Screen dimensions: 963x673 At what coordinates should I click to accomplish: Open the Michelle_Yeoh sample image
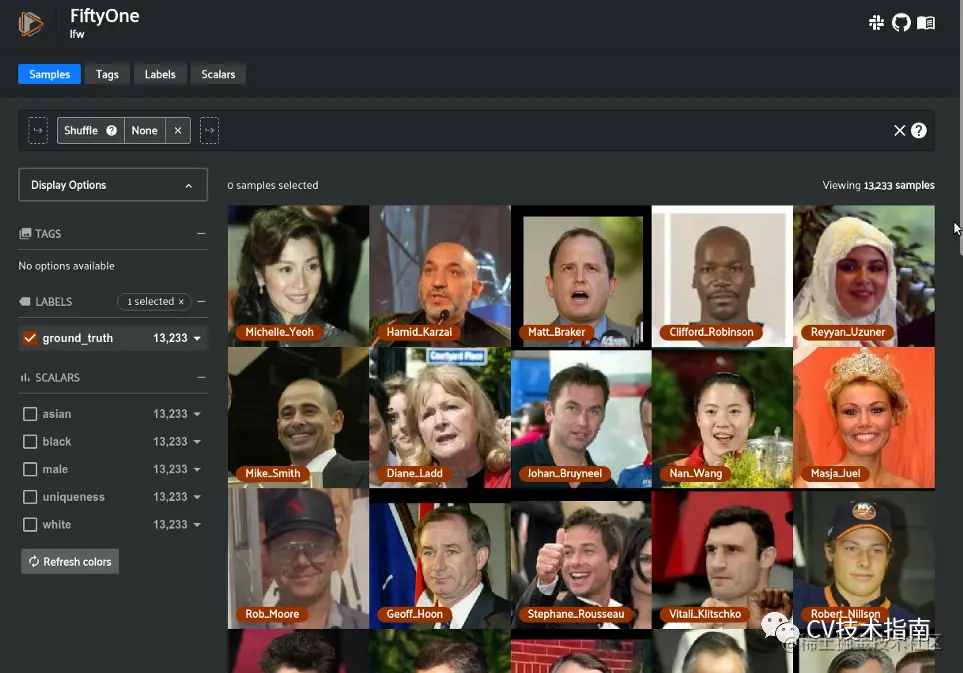298,276
